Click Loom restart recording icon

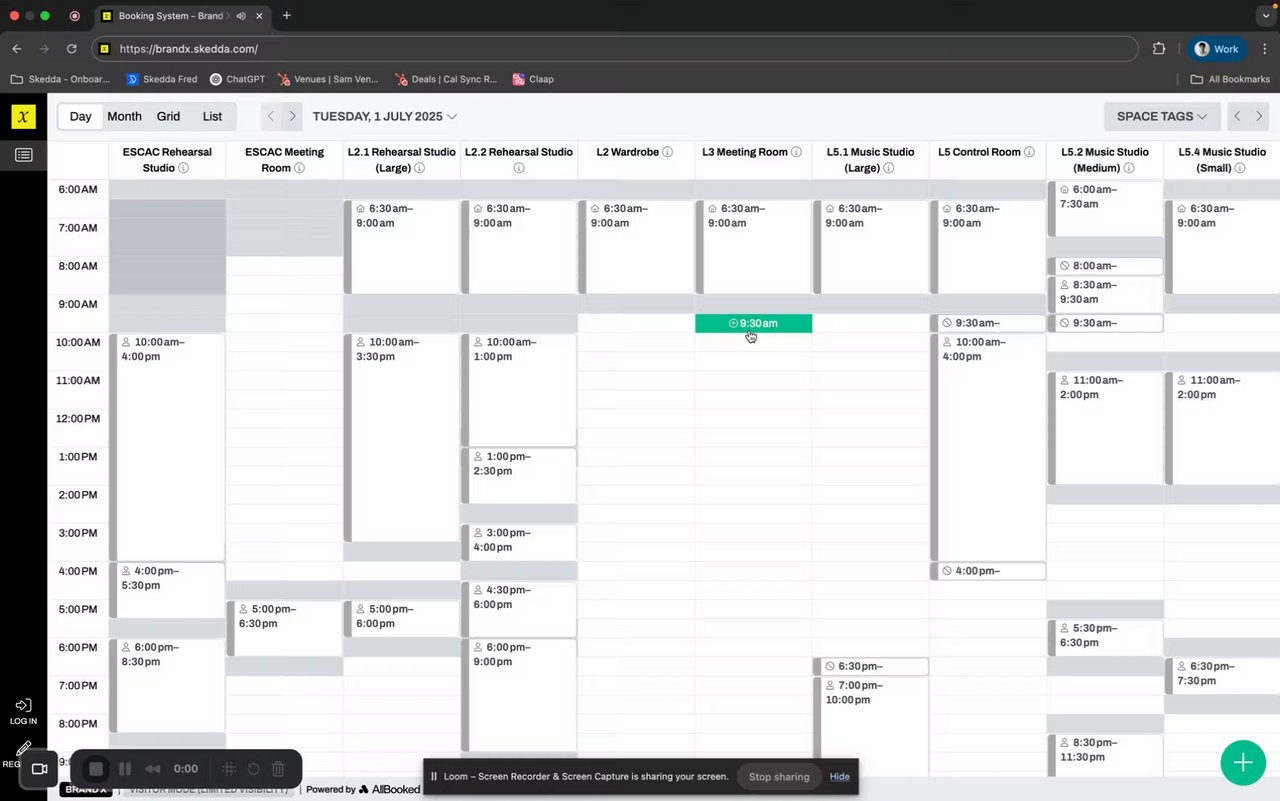[x=254, y=769]
